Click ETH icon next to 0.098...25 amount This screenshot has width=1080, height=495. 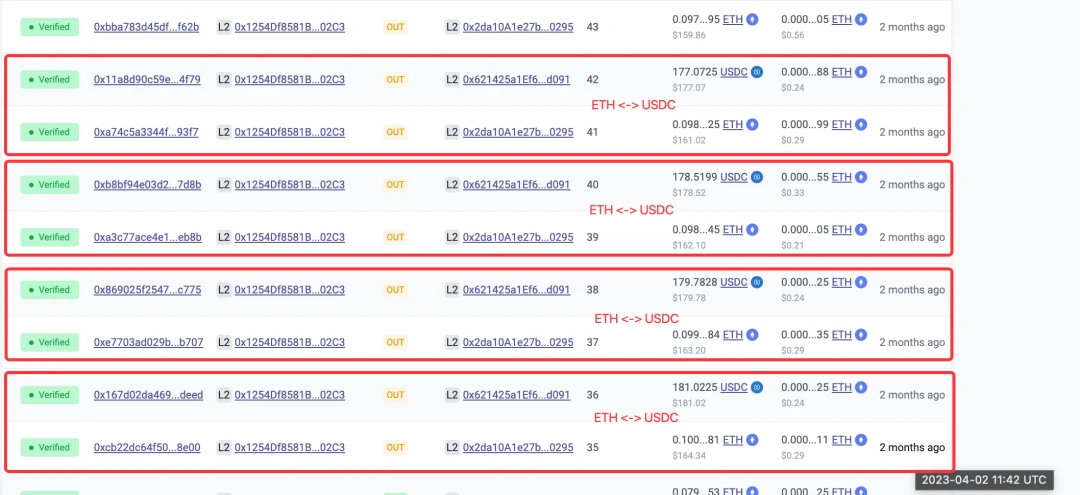[753, 125]
